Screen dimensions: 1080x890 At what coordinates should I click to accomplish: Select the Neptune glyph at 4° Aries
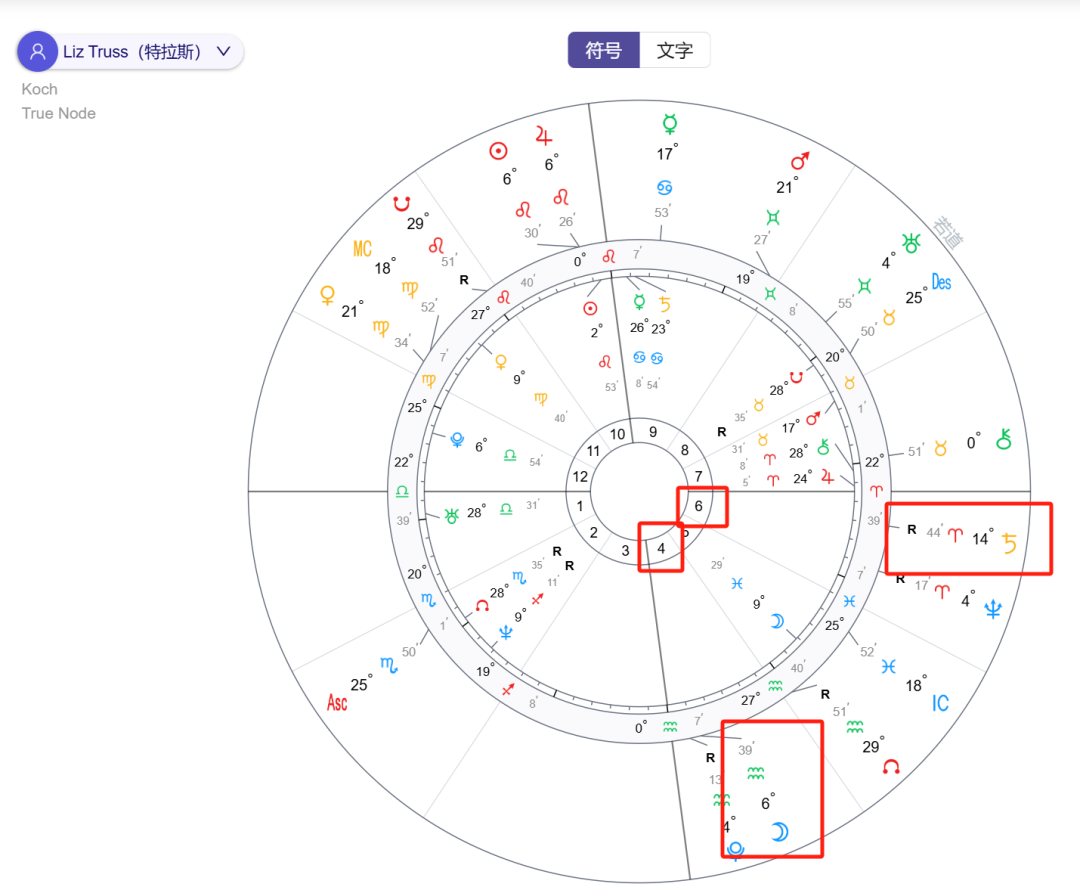(x=993, y=609)
